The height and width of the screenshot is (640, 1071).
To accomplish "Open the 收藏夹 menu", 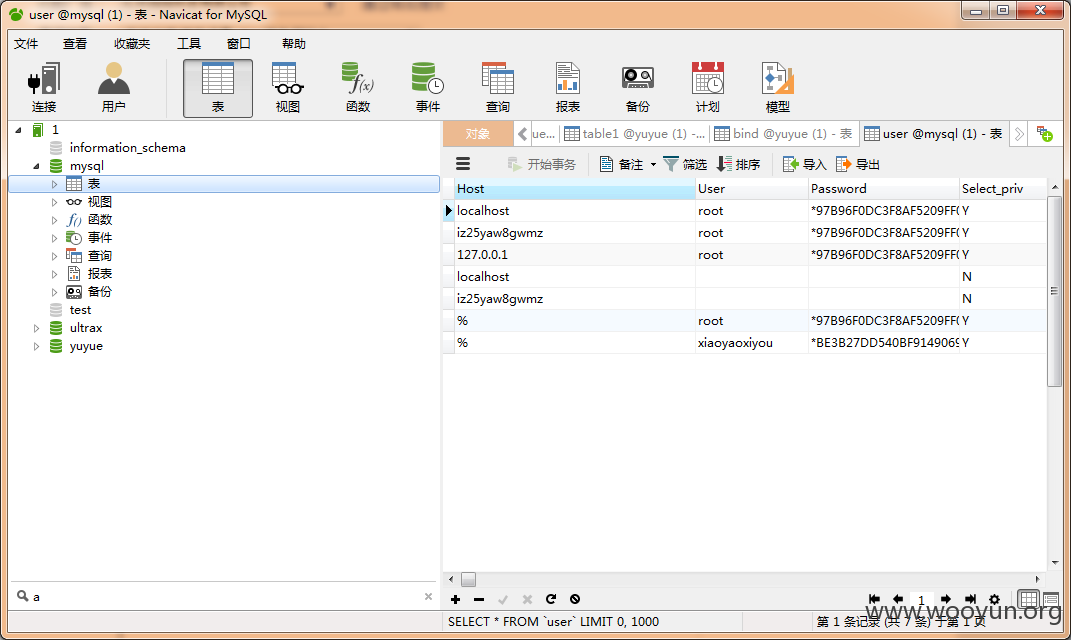I will (x=132, y=44).
